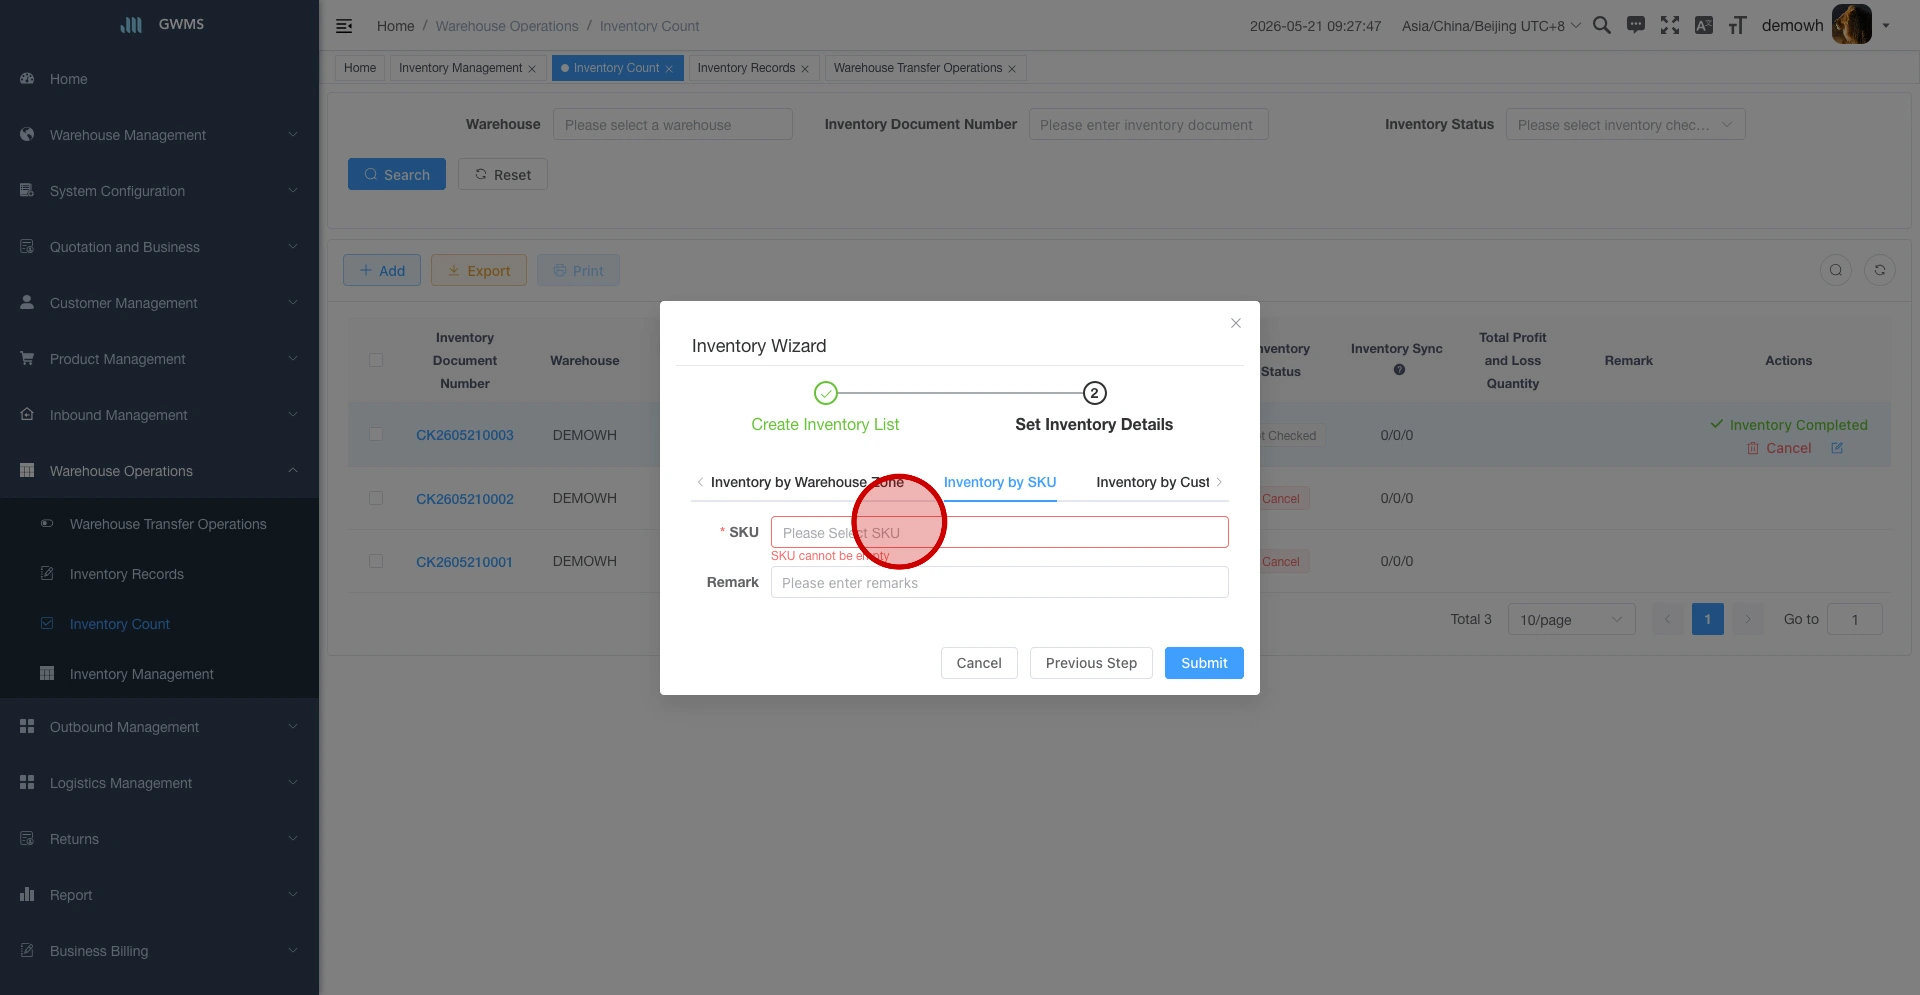This screenshot has height=995, width=1920.
Task: Open the 10/page size dropdown
Action: point(1571,619)
